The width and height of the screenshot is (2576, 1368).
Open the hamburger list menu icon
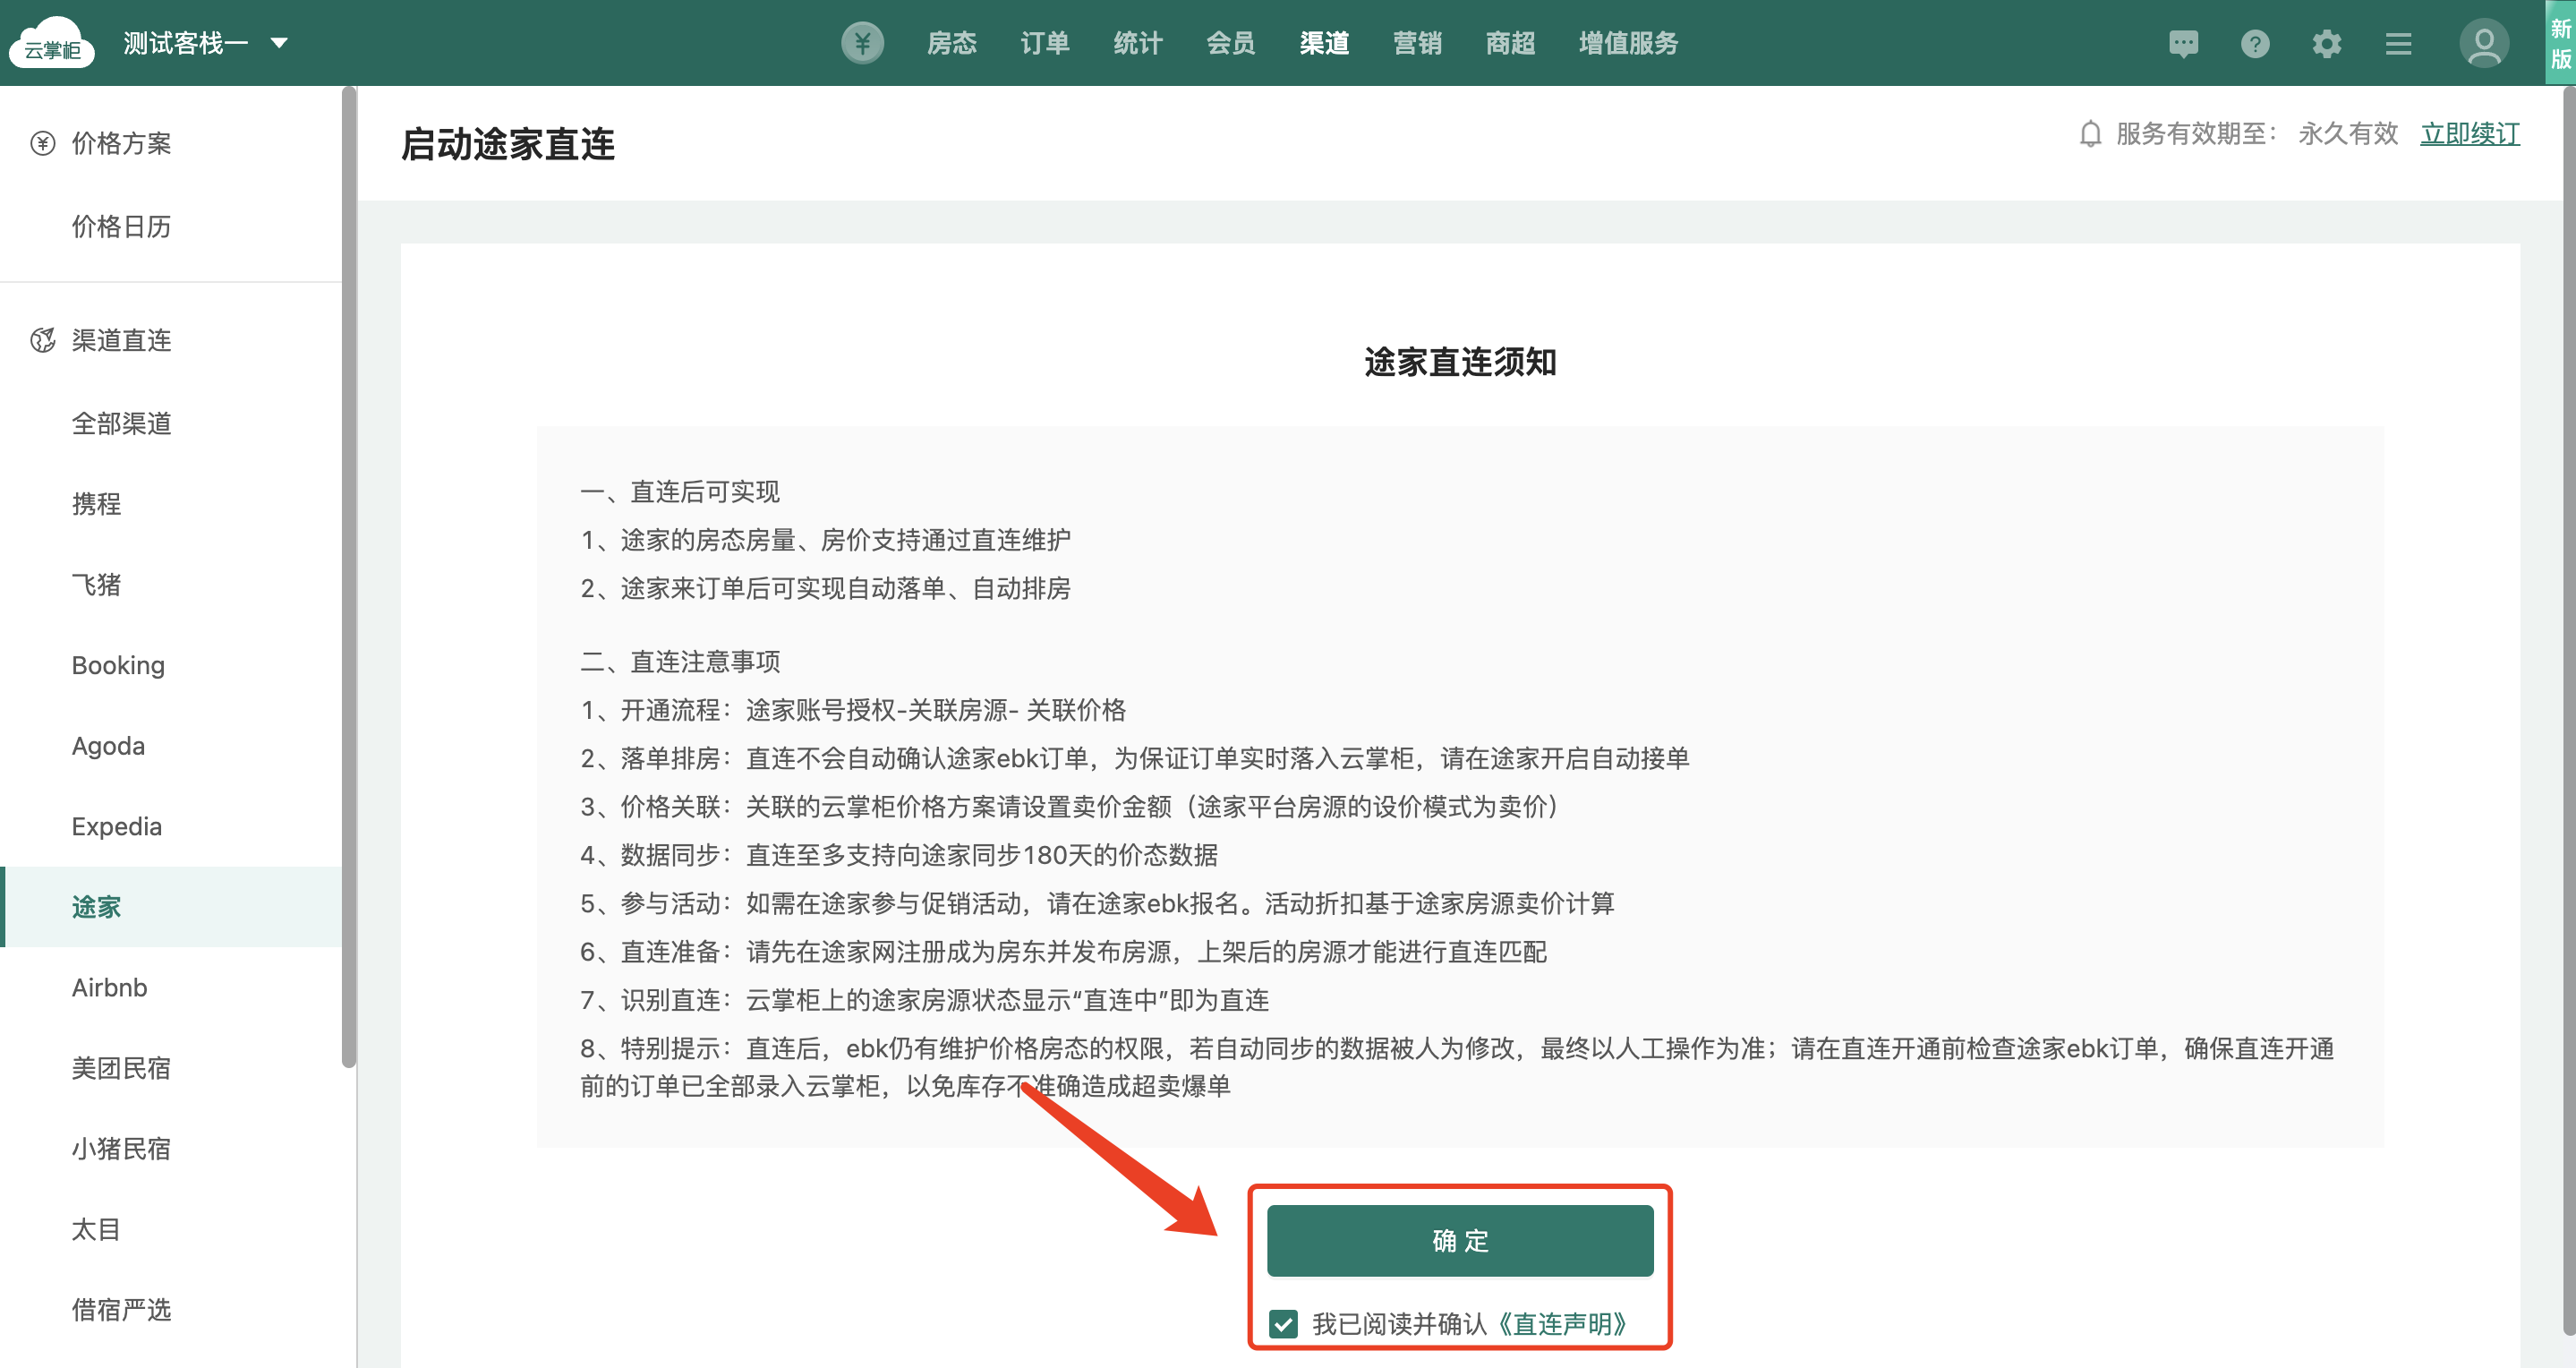pyautogui.click(x=2398, y=44)
